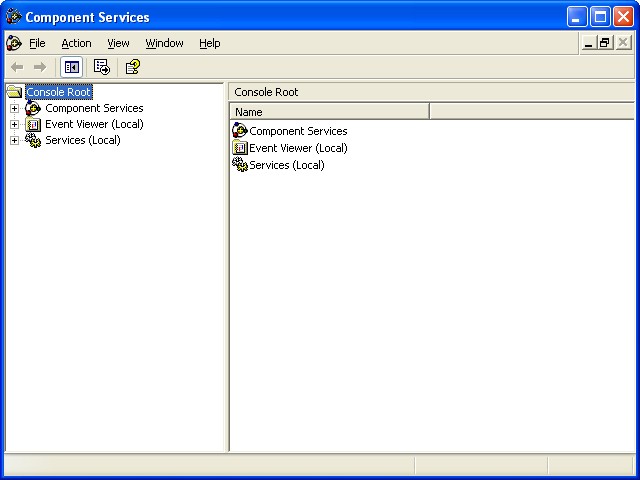
Task: Click the Component Services icon in the tree
Action: [33, 108]
